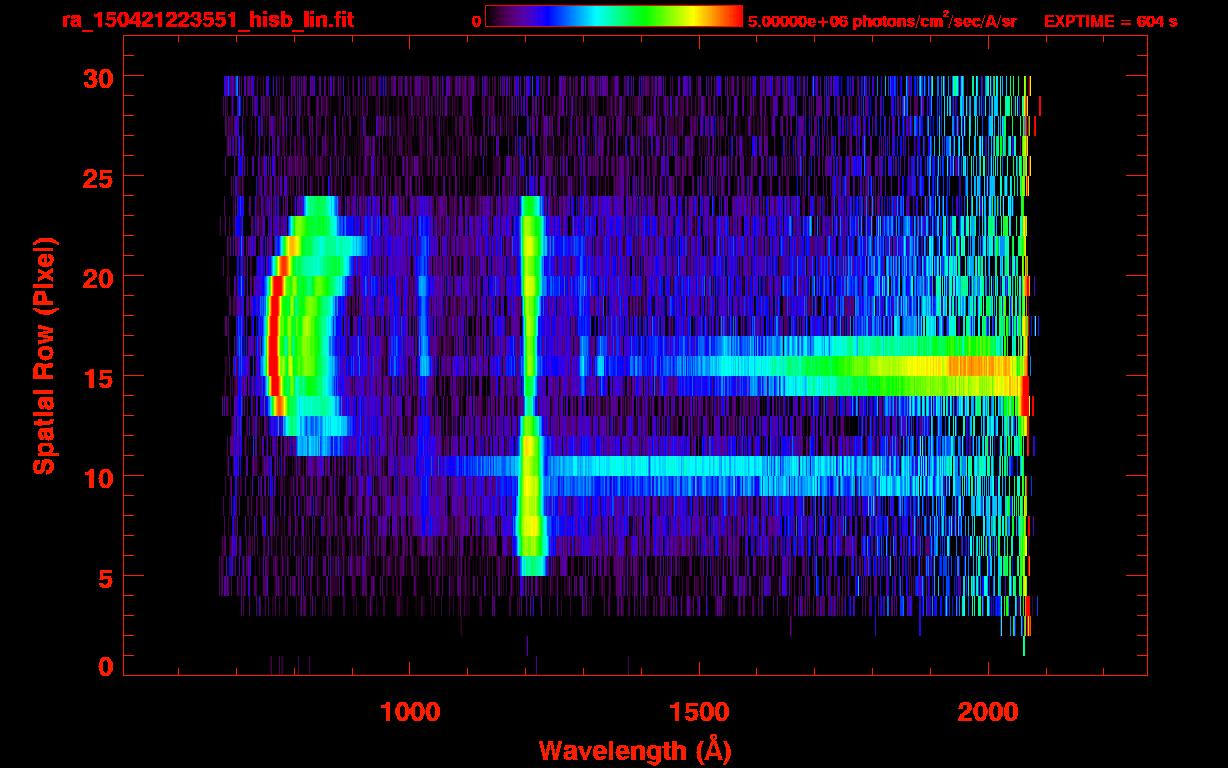Screen dimensions: 1228x768
Task: Click the cyan horizontal band at row 10
Action: tap(700, 466)
